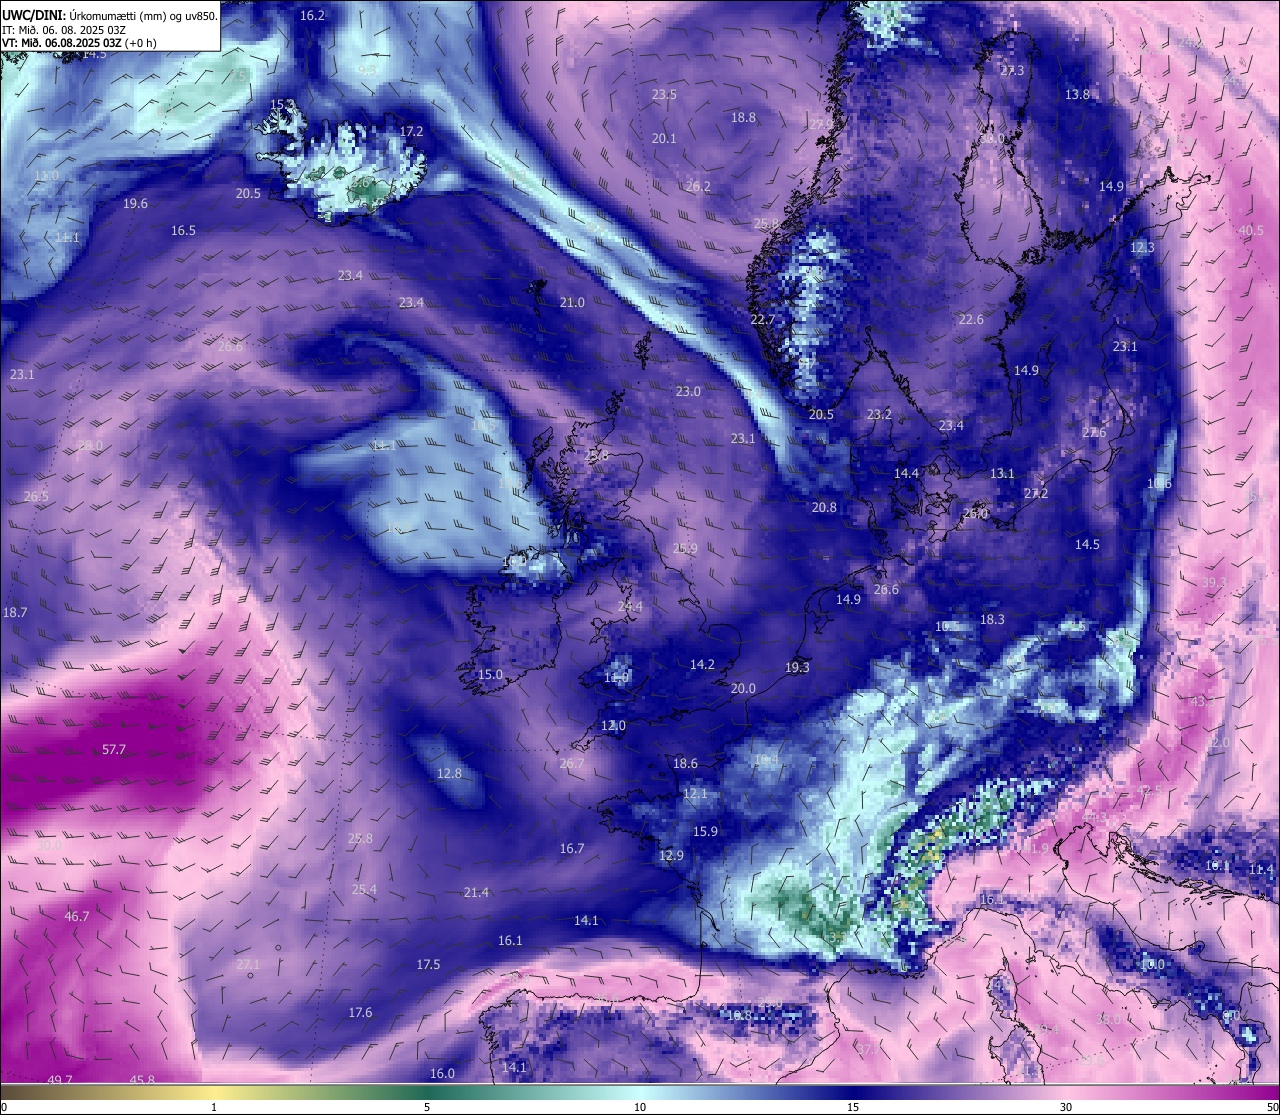Click the 23.0 value over North Sea
Image resolution: width=1280 pixels, height=1115 pixels.
688,392
